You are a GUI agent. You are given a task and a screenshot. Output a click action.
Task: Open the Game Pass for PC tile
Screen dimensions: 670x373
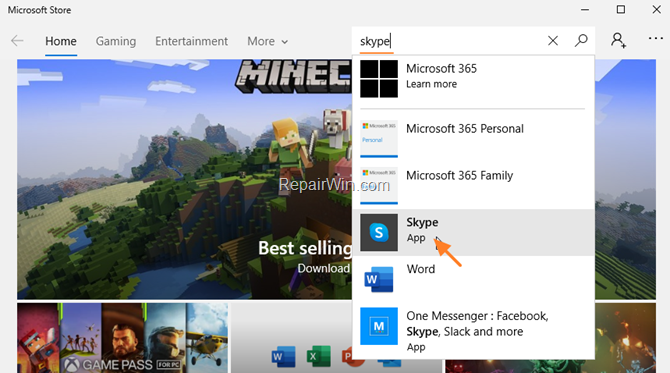(x=123, y=338)
